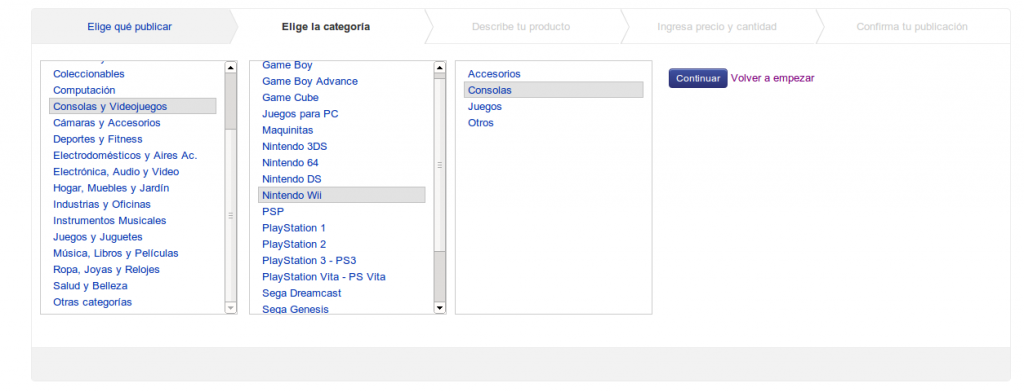1024x392 pixels.
Task: Select the Computación category
Action: point(84,90)
